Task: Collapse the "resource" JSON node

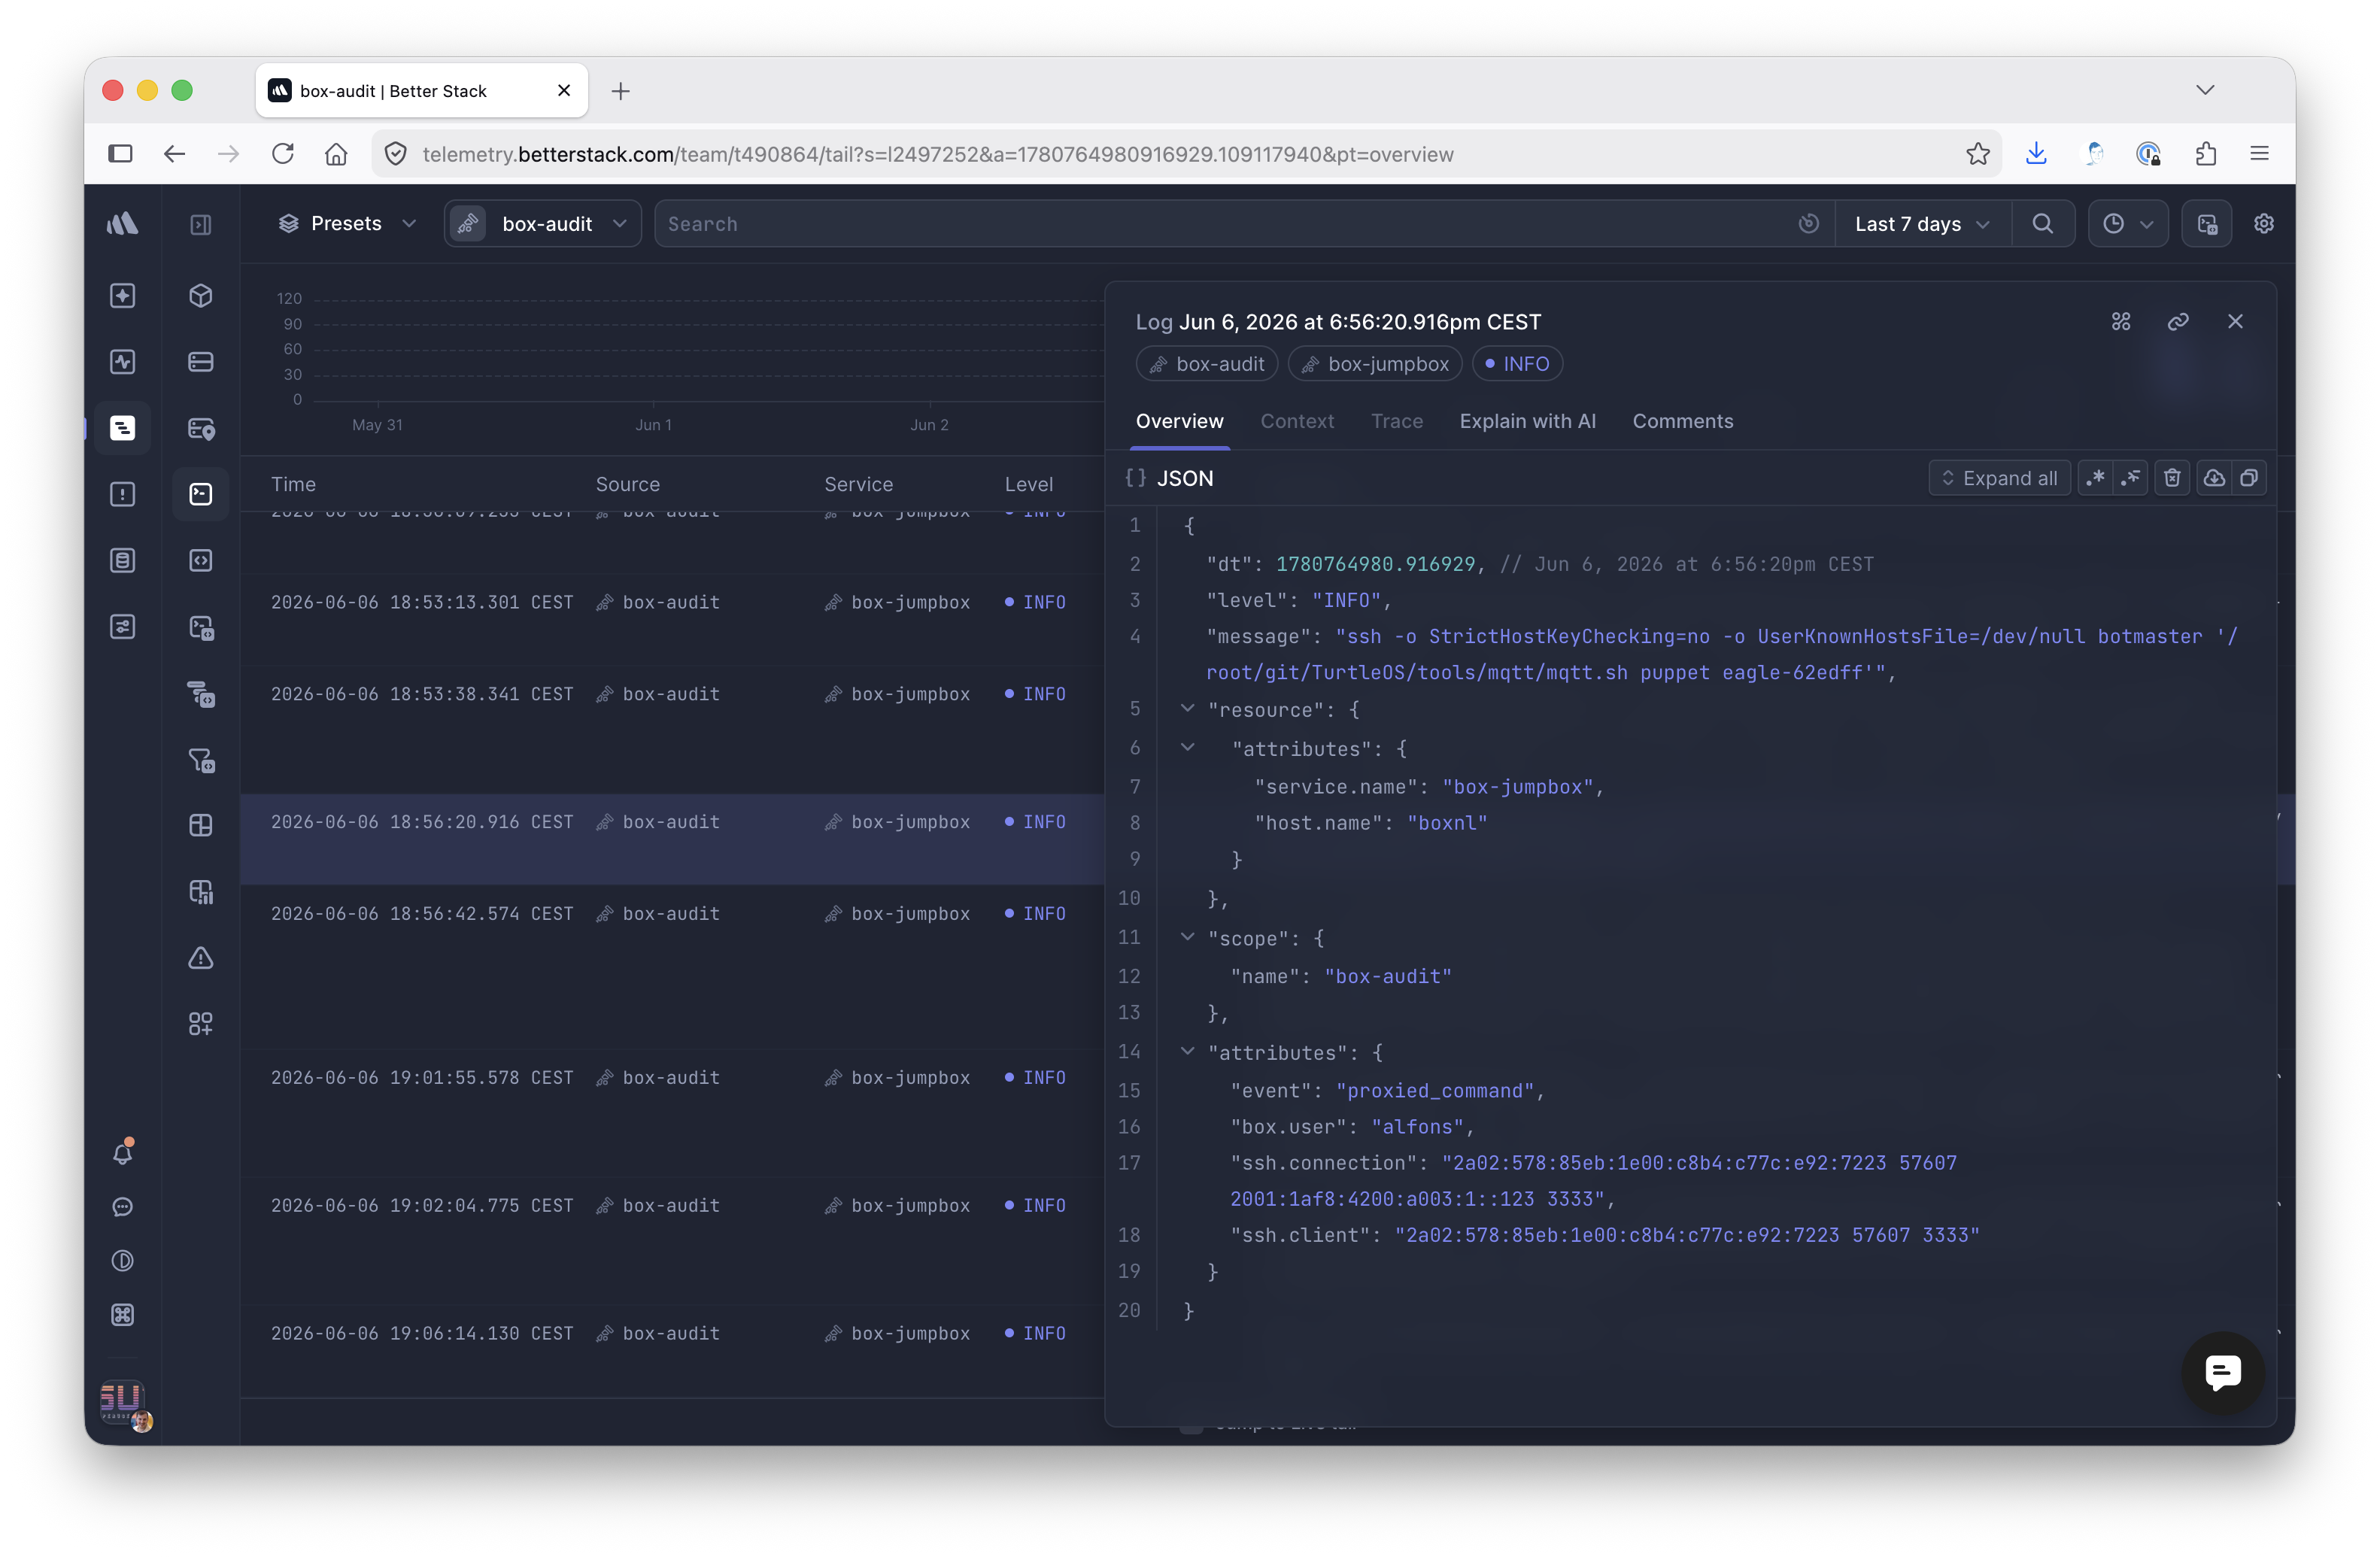Action: 1187,709
